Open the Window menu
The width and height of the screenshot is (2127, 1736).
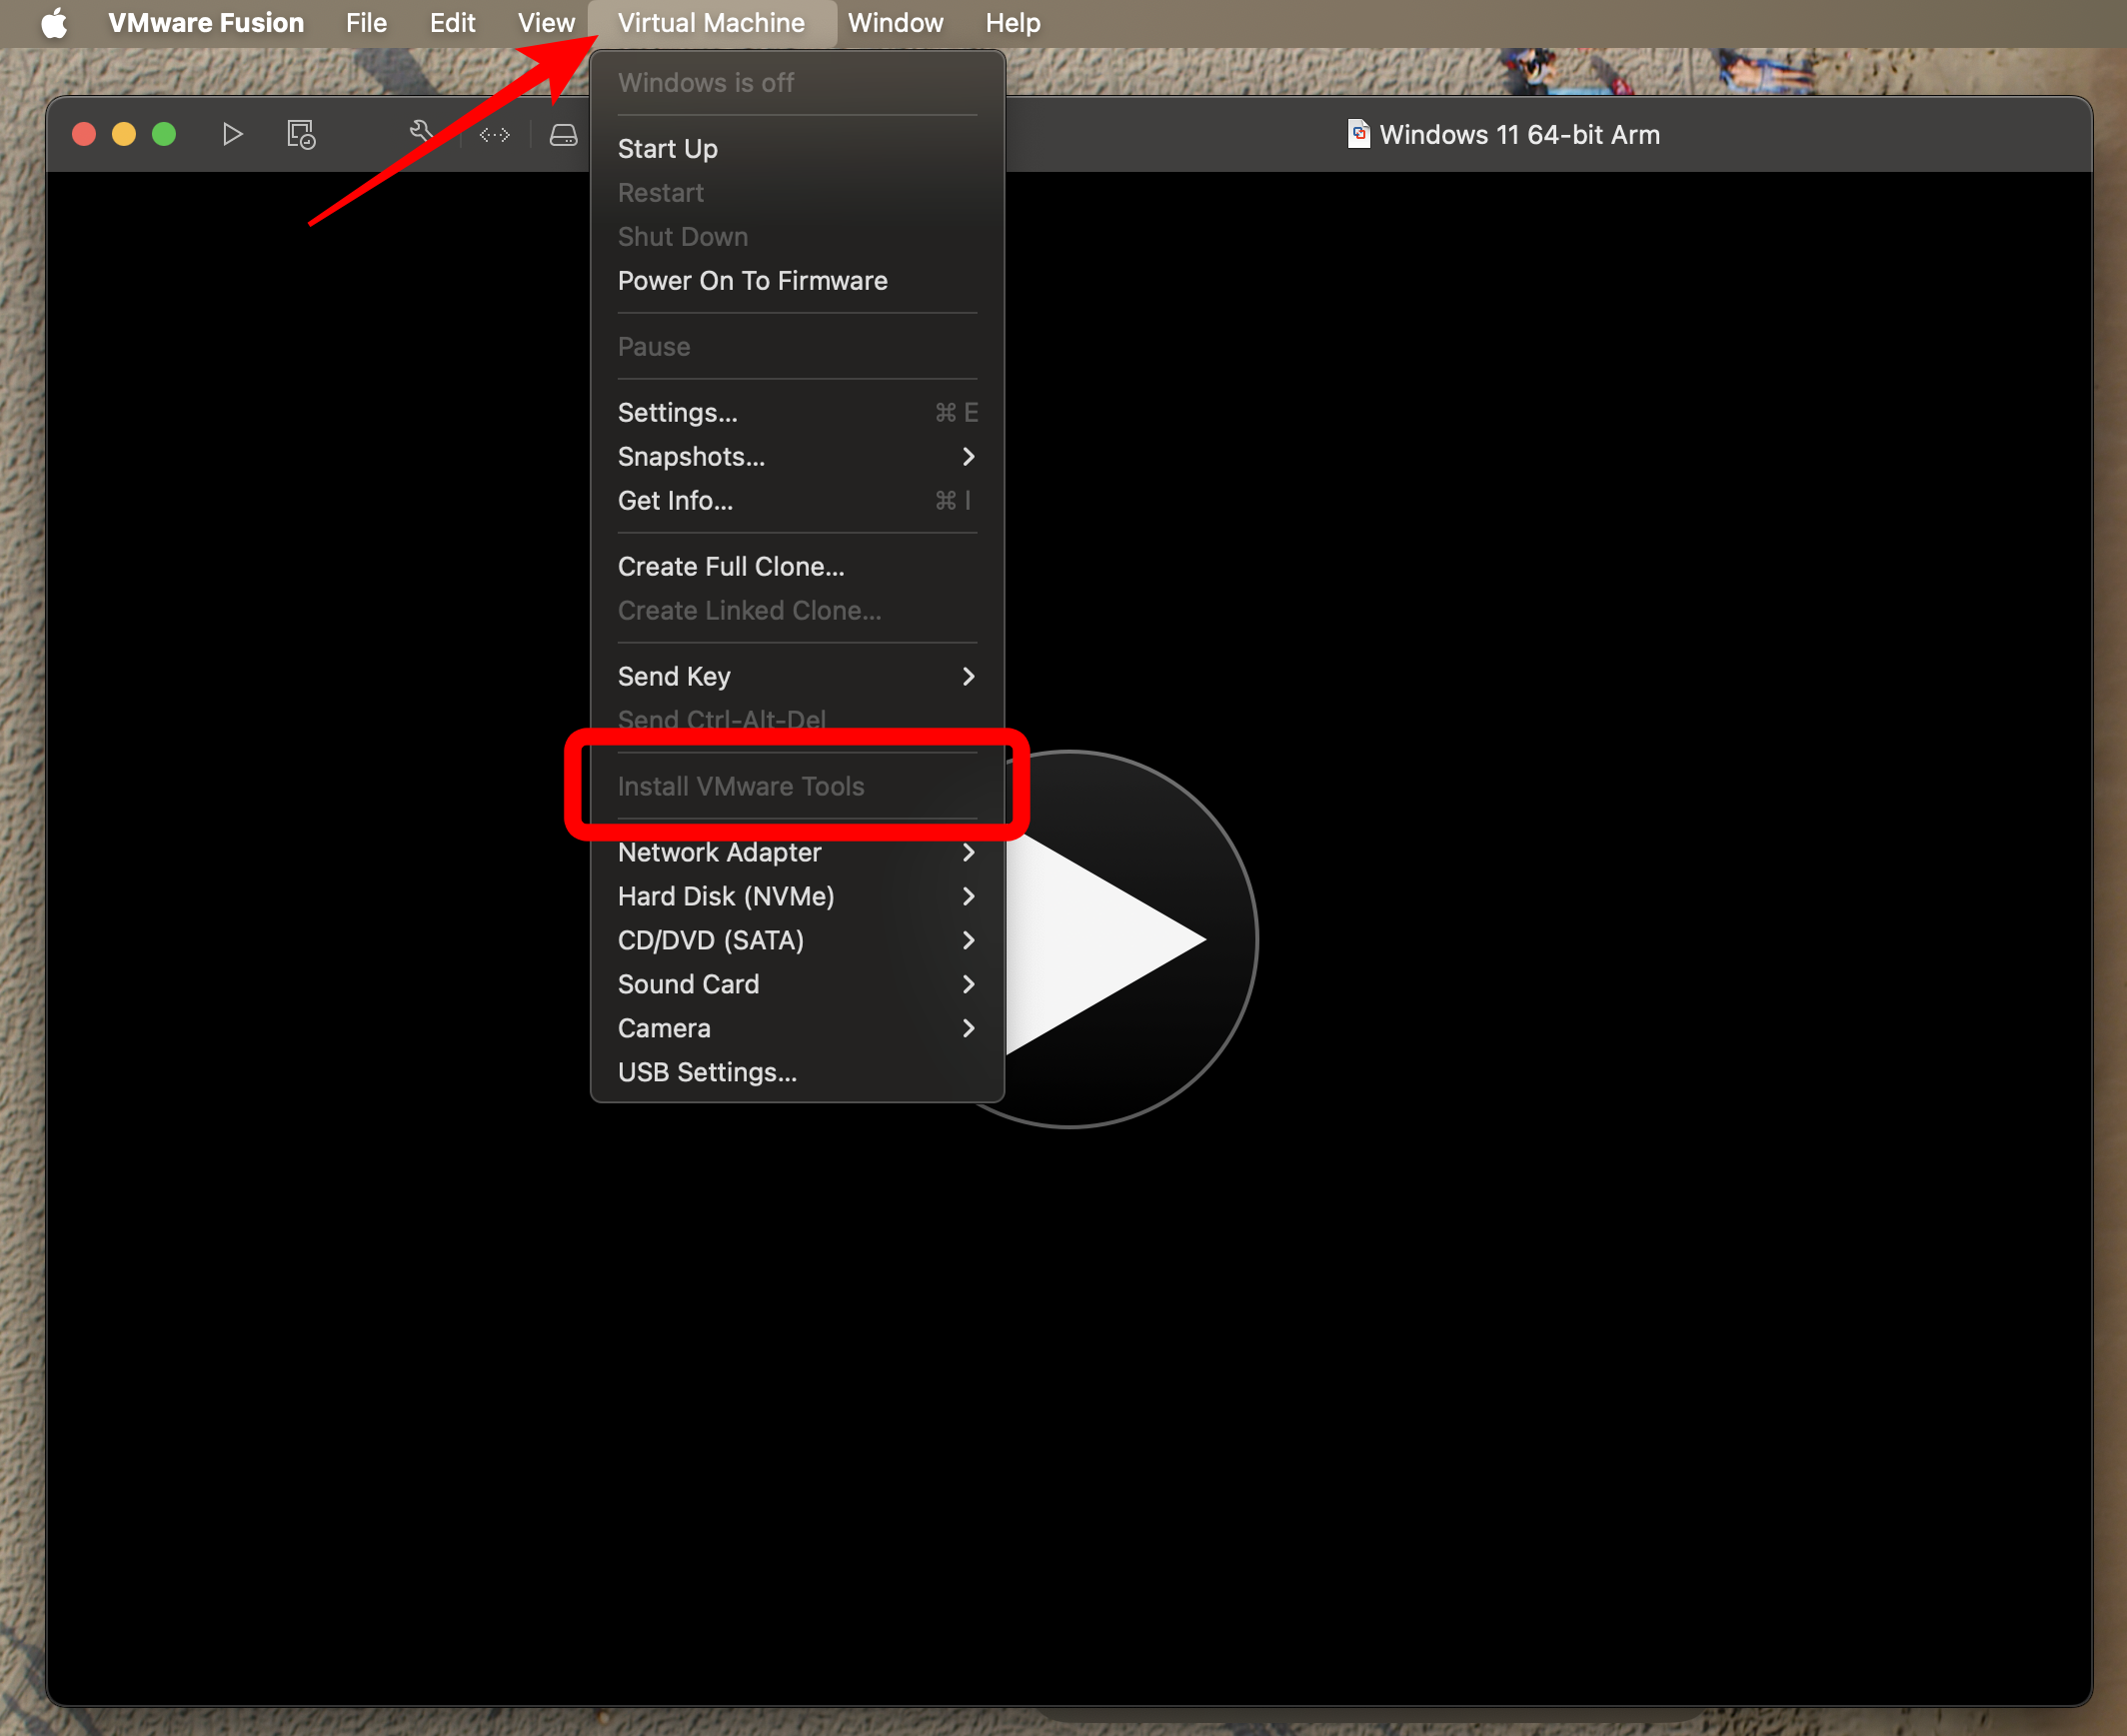tap(895, 22)
